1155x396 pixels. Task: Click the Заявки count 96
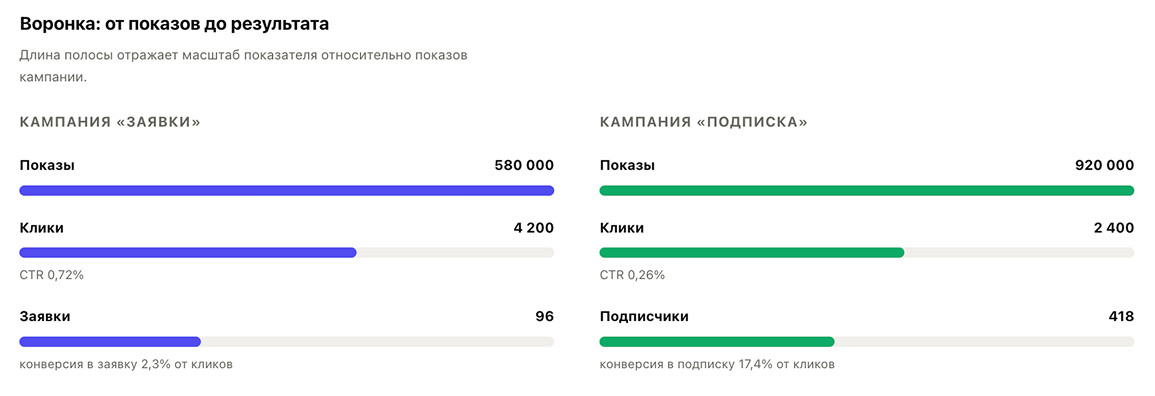tap(544, 317)
